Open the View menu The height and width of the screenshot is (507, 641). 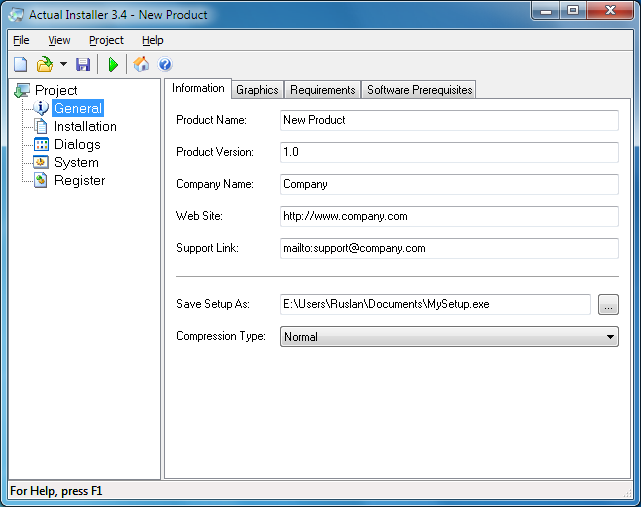point(59,40)
